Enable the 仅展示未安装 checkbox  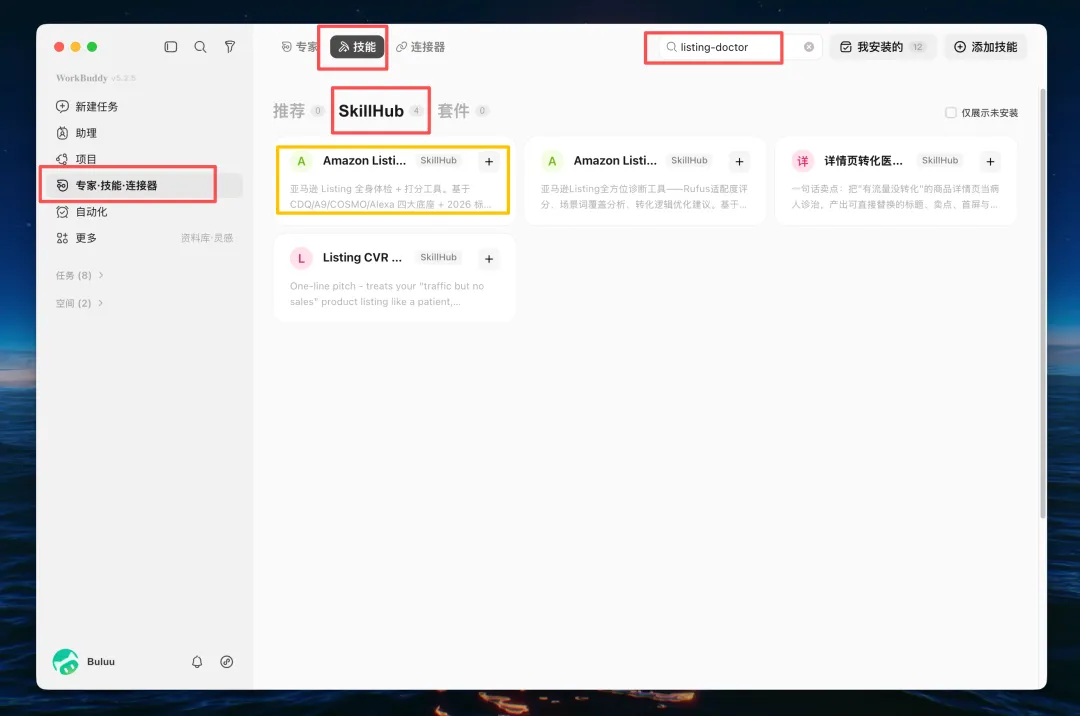[x=951, y=112]
